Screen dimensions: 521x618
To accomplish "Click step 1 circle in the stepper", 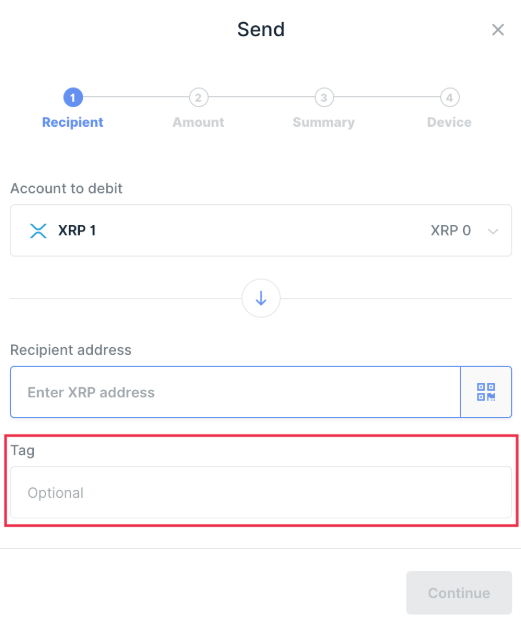I will (x=73, y=97).
